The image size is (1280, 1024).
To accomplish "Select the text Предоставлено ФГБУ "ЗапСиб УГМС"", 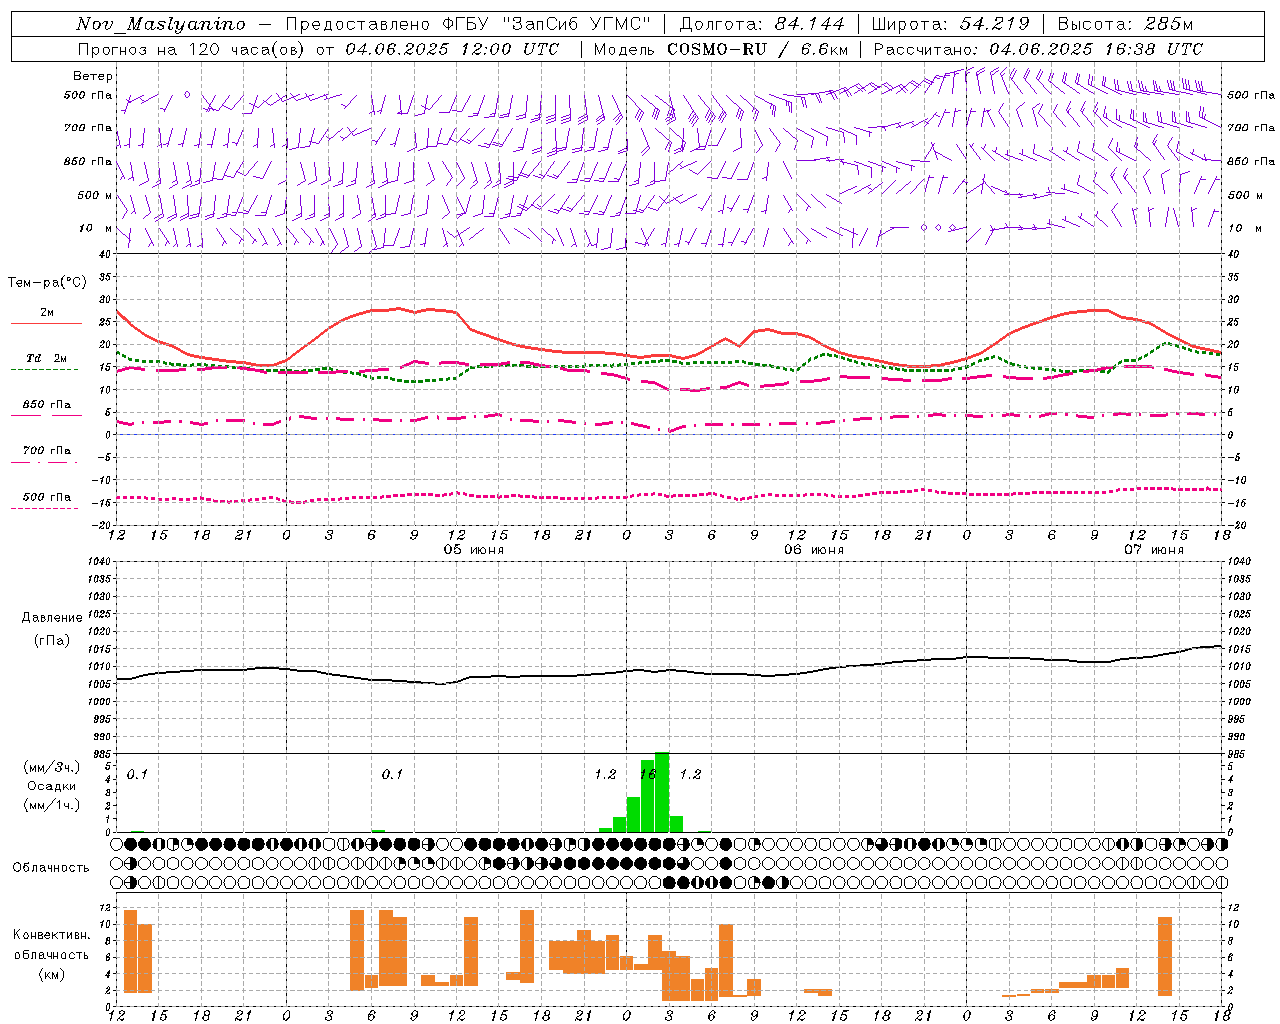I will (x=469, y=24).
